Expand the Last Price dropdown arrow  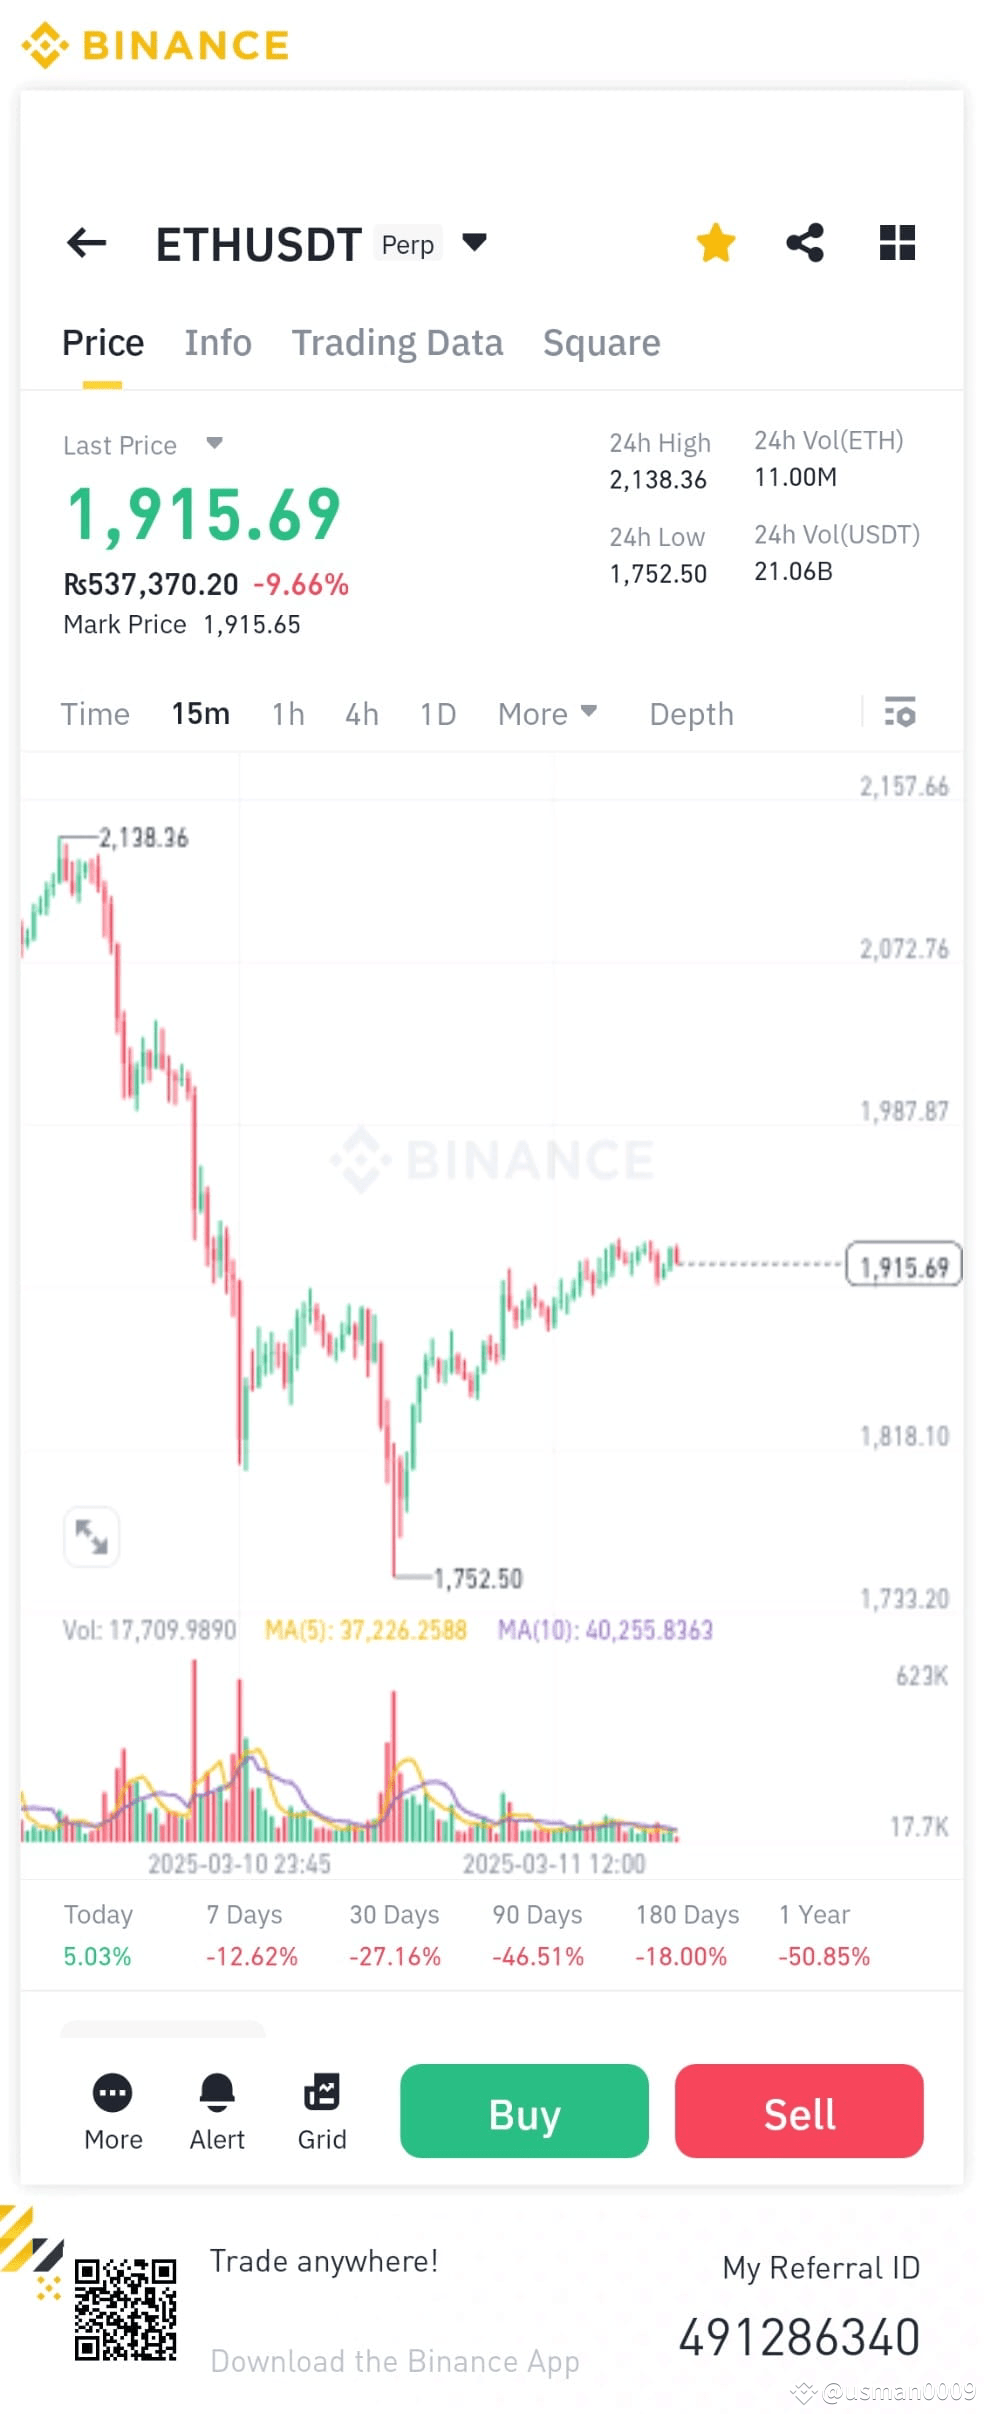(x=215, y=444)
